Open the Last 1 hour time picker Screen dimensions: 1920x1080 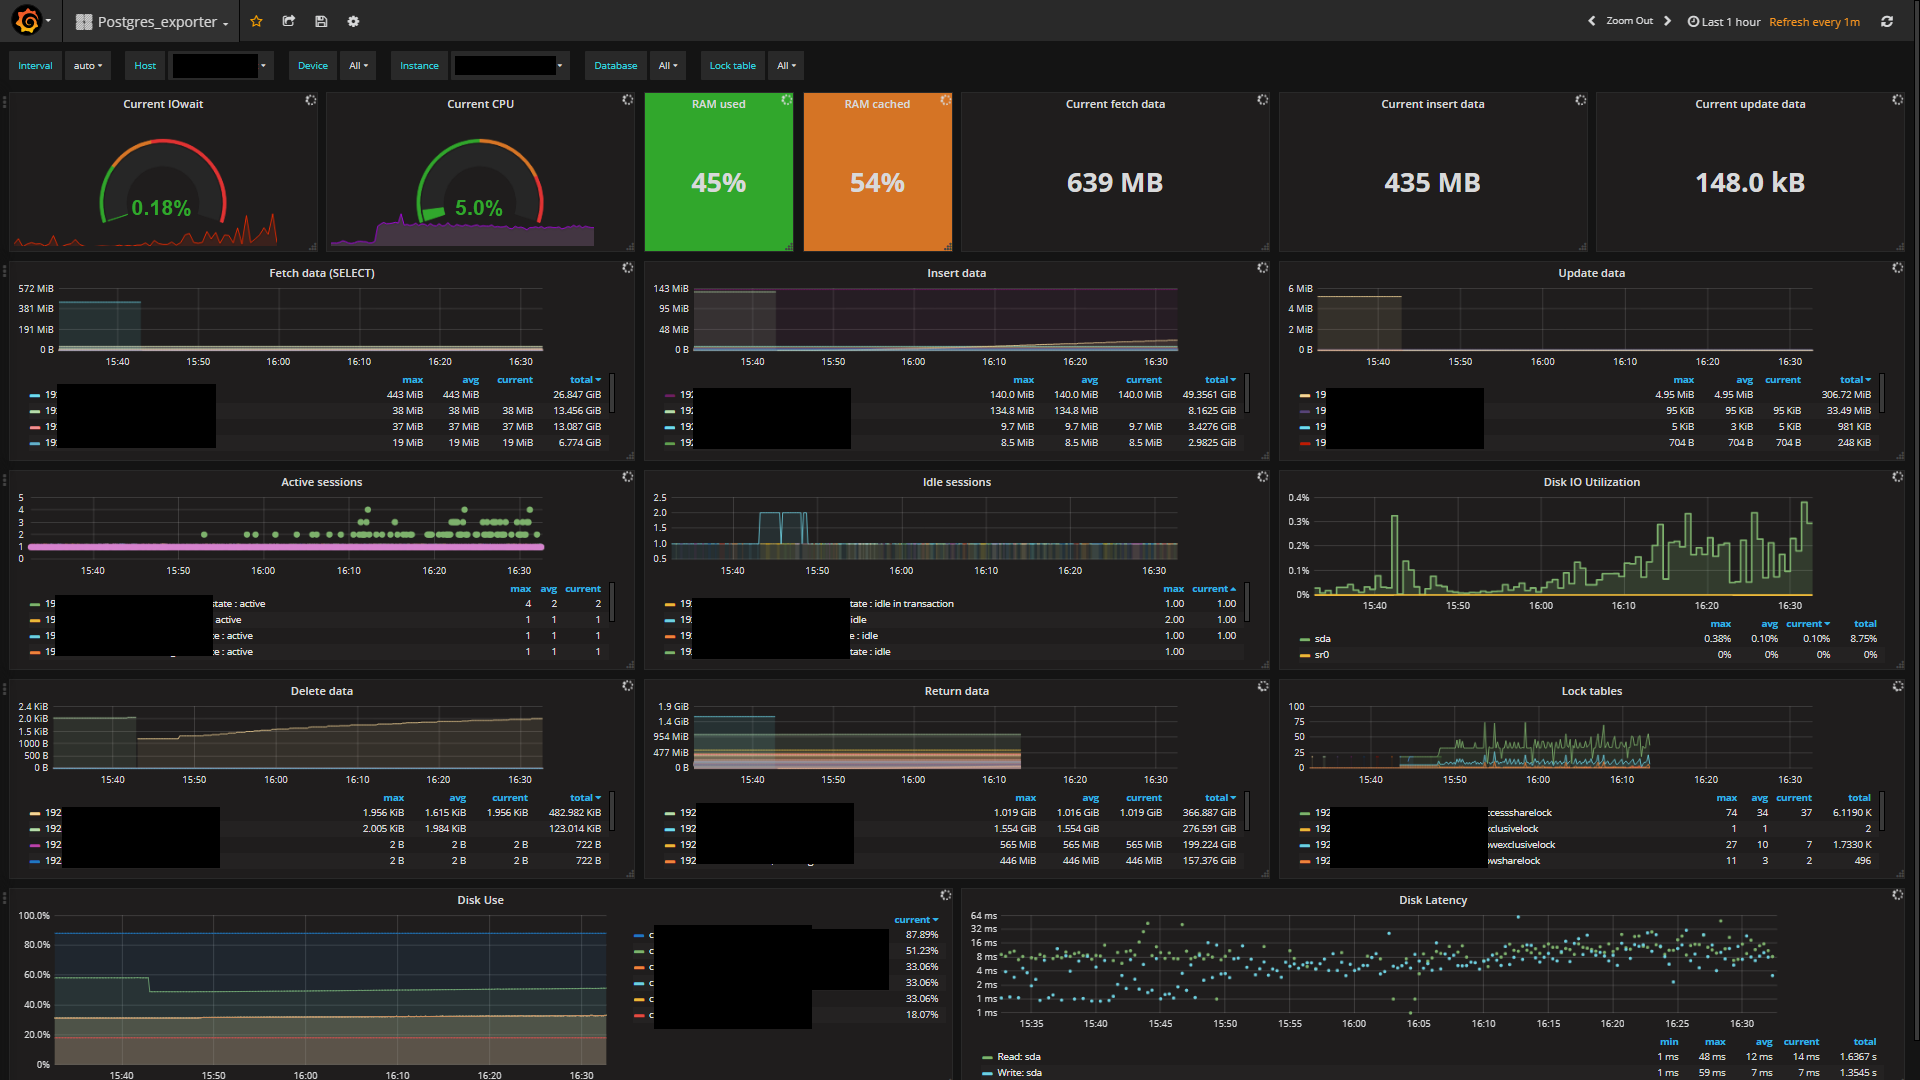click(1724, 21)
